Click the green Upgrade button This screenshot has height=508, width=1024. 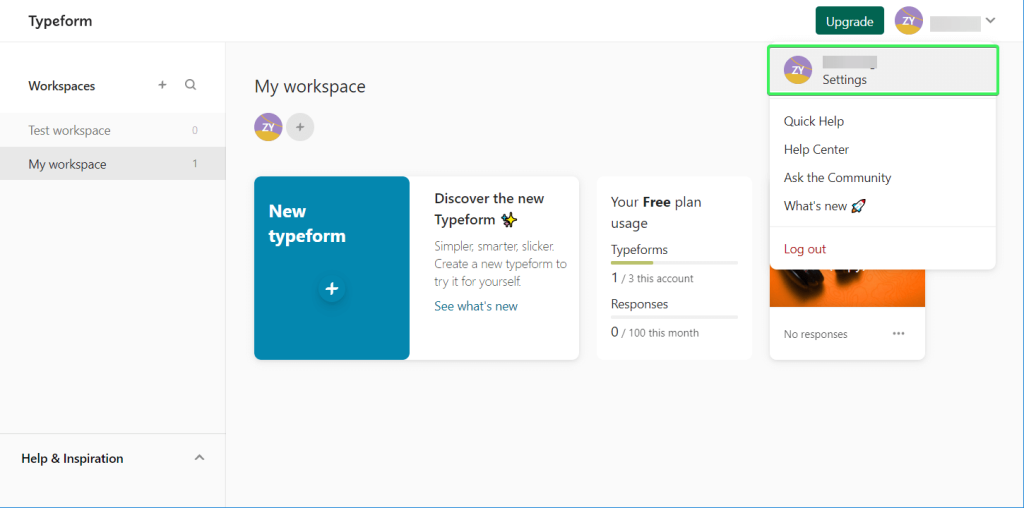[849, 21]
